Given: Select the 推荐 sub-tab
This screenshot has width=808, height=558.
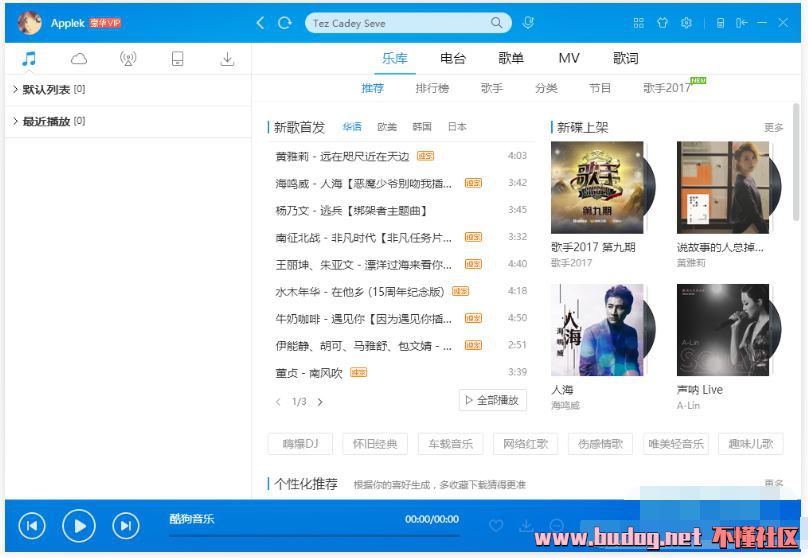Looking at the screenshot, I should (373, 88).
